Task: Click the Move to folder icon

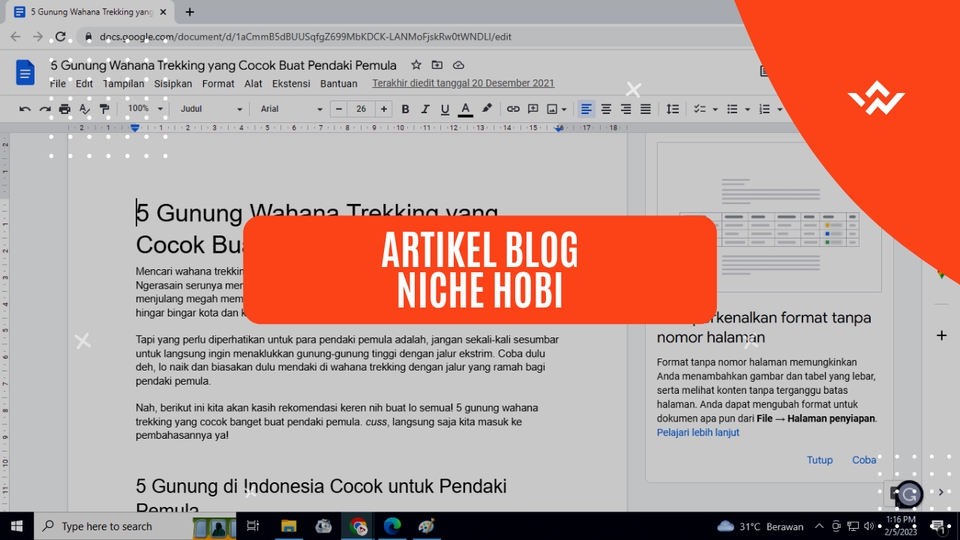Action: click(x=437, y=65)
